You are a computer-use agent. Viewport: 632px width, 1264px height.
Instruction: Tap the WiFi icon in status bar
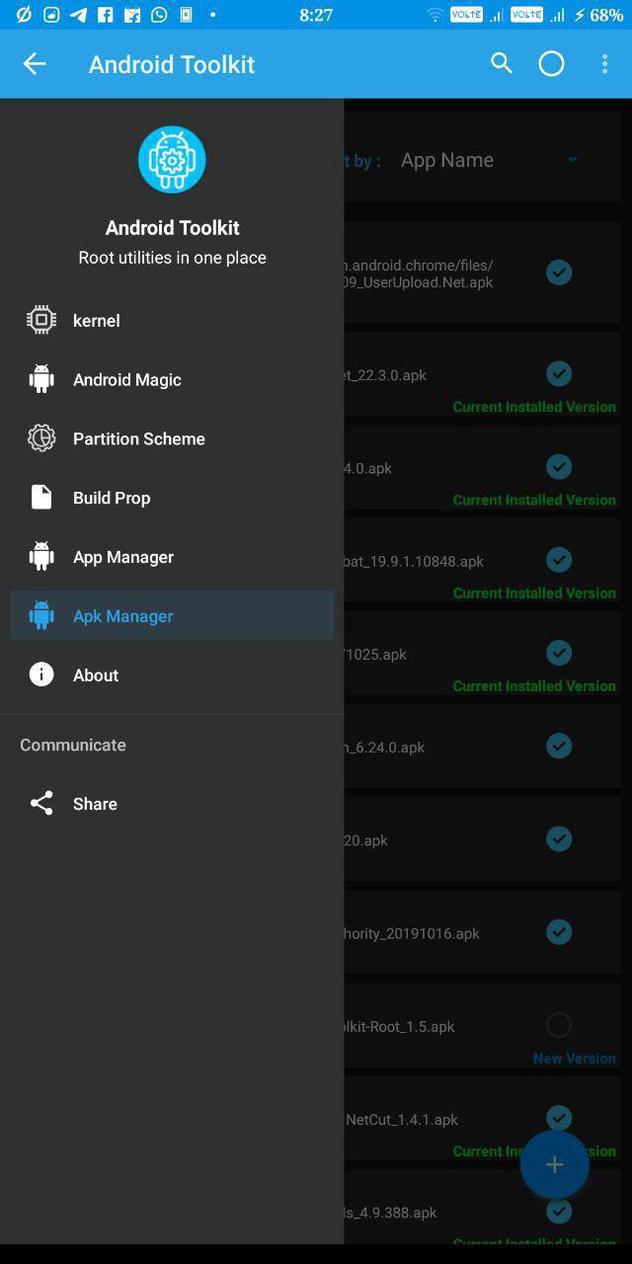click(435, 15)
